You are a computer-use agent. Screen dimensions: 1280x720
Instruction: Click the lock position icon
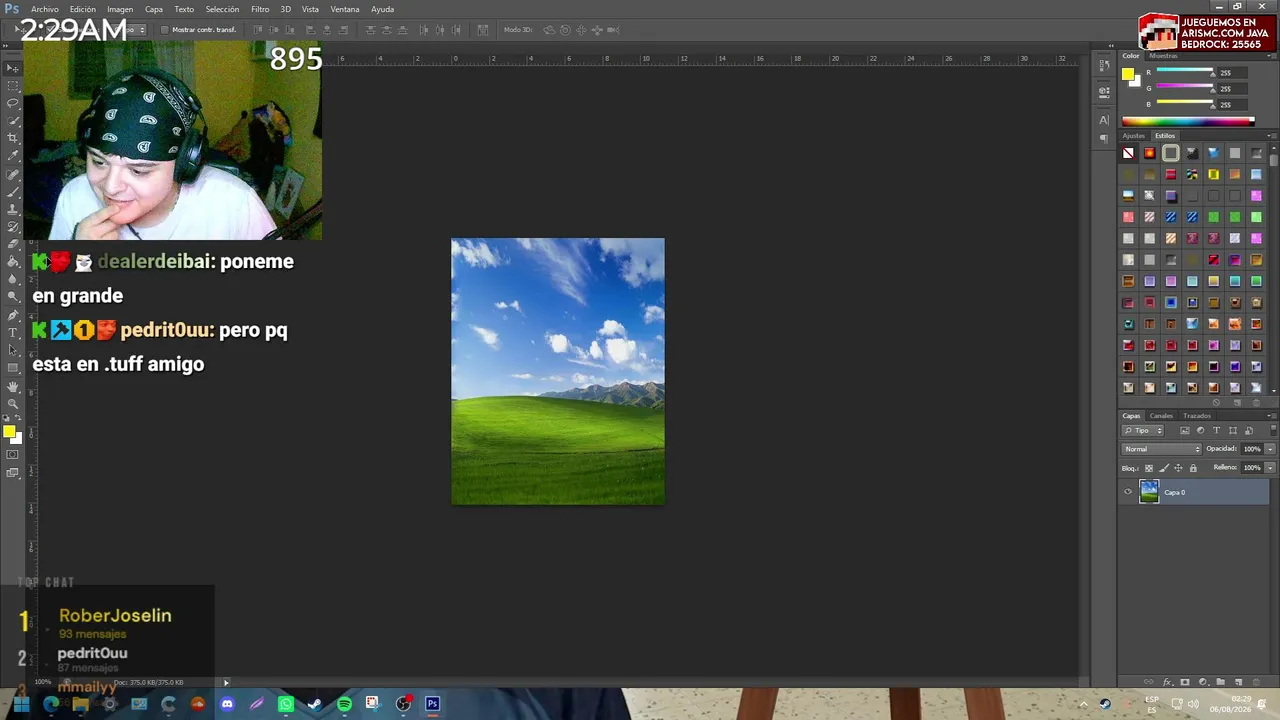pos(1178,468)
